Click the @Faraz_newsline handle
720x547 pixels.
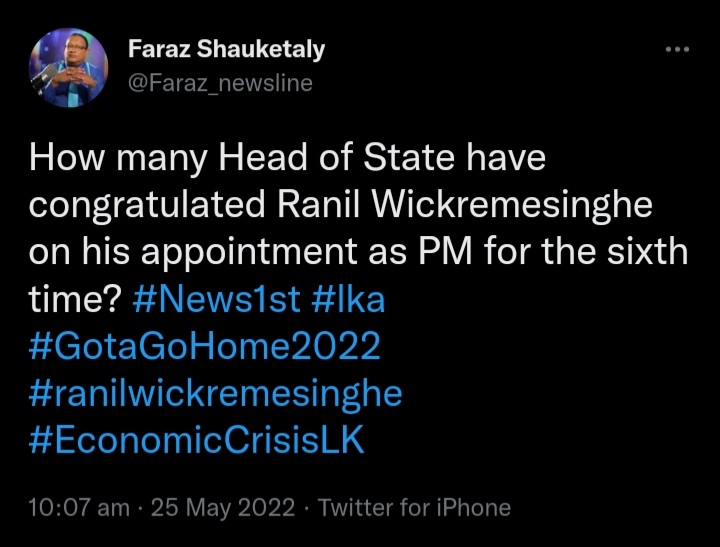click(220, 83)
